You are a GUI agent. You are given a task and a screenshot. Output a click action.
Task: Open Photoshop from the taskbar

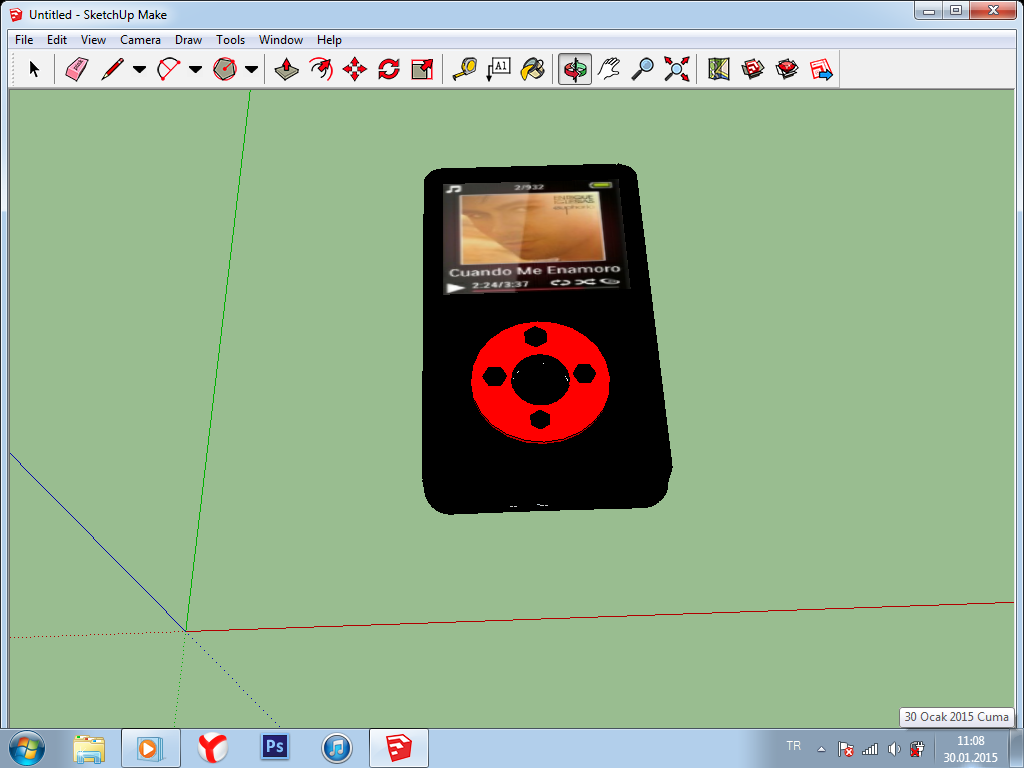click(x=275, y=747)
